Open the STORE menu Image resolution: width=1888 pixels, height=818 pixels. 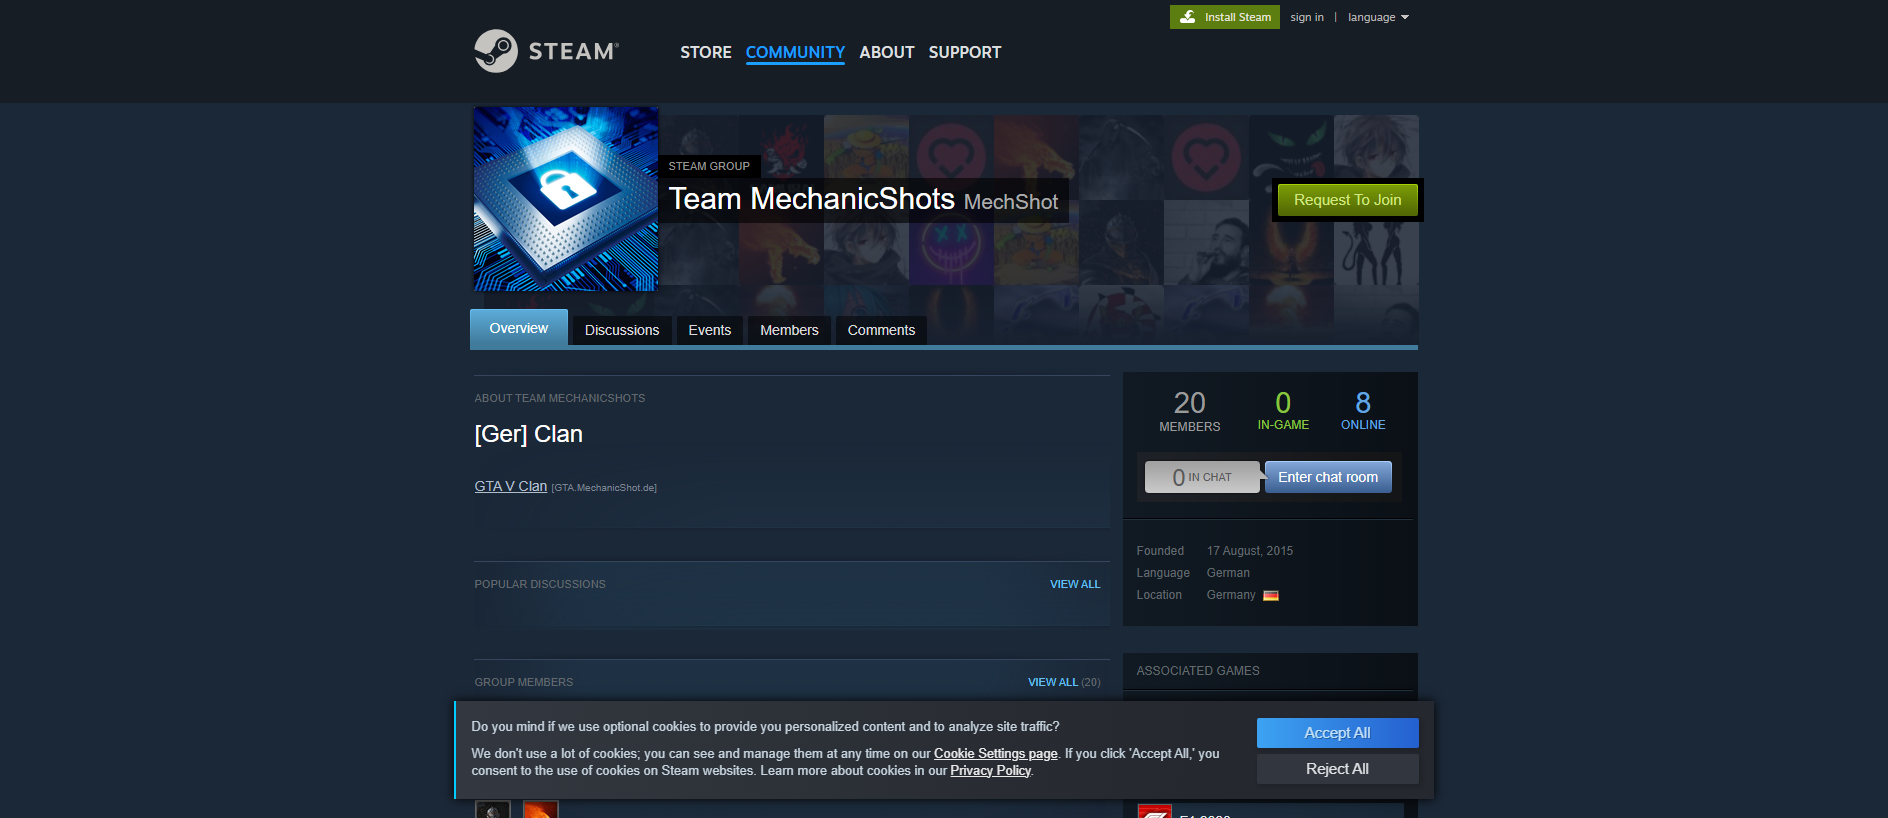pos(706,52)
